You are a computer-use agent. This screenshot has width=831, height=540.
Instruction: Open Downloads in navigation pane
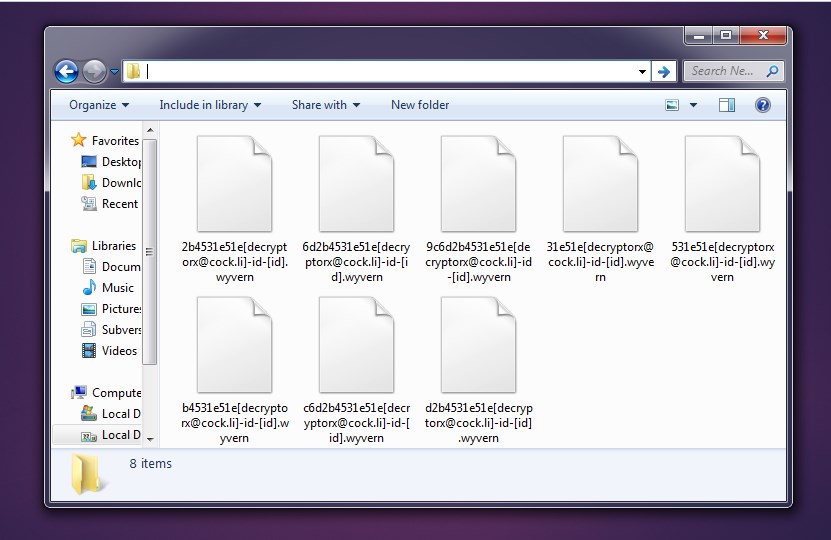[x=111, y=183]
